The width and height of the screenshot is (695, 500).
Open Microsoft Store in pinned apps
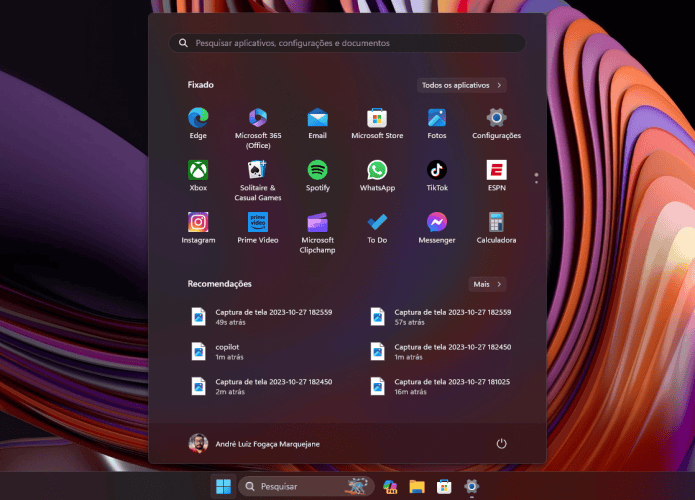[x=377, y=124]
